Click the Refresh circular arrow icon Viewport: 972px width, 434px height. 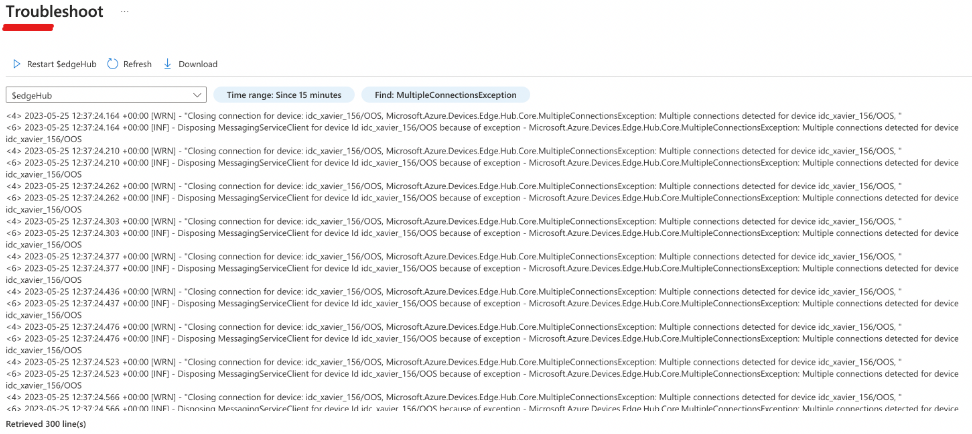tap(112, 64)
